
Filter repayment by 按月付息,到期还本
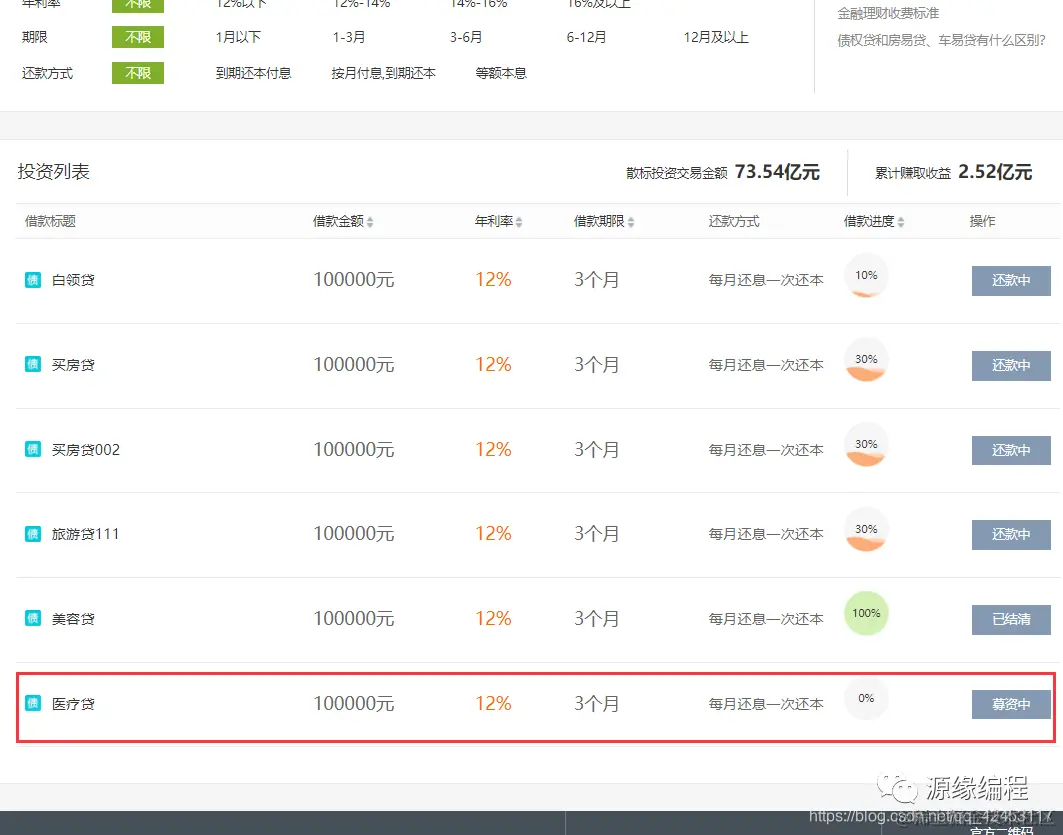pyautogui.click(x=384, y=73)
